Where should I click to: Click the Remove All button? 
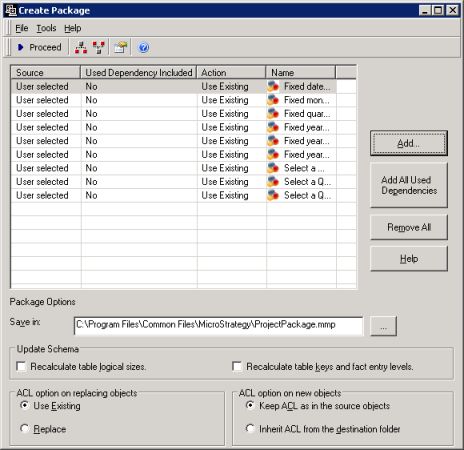click(409, 227)
